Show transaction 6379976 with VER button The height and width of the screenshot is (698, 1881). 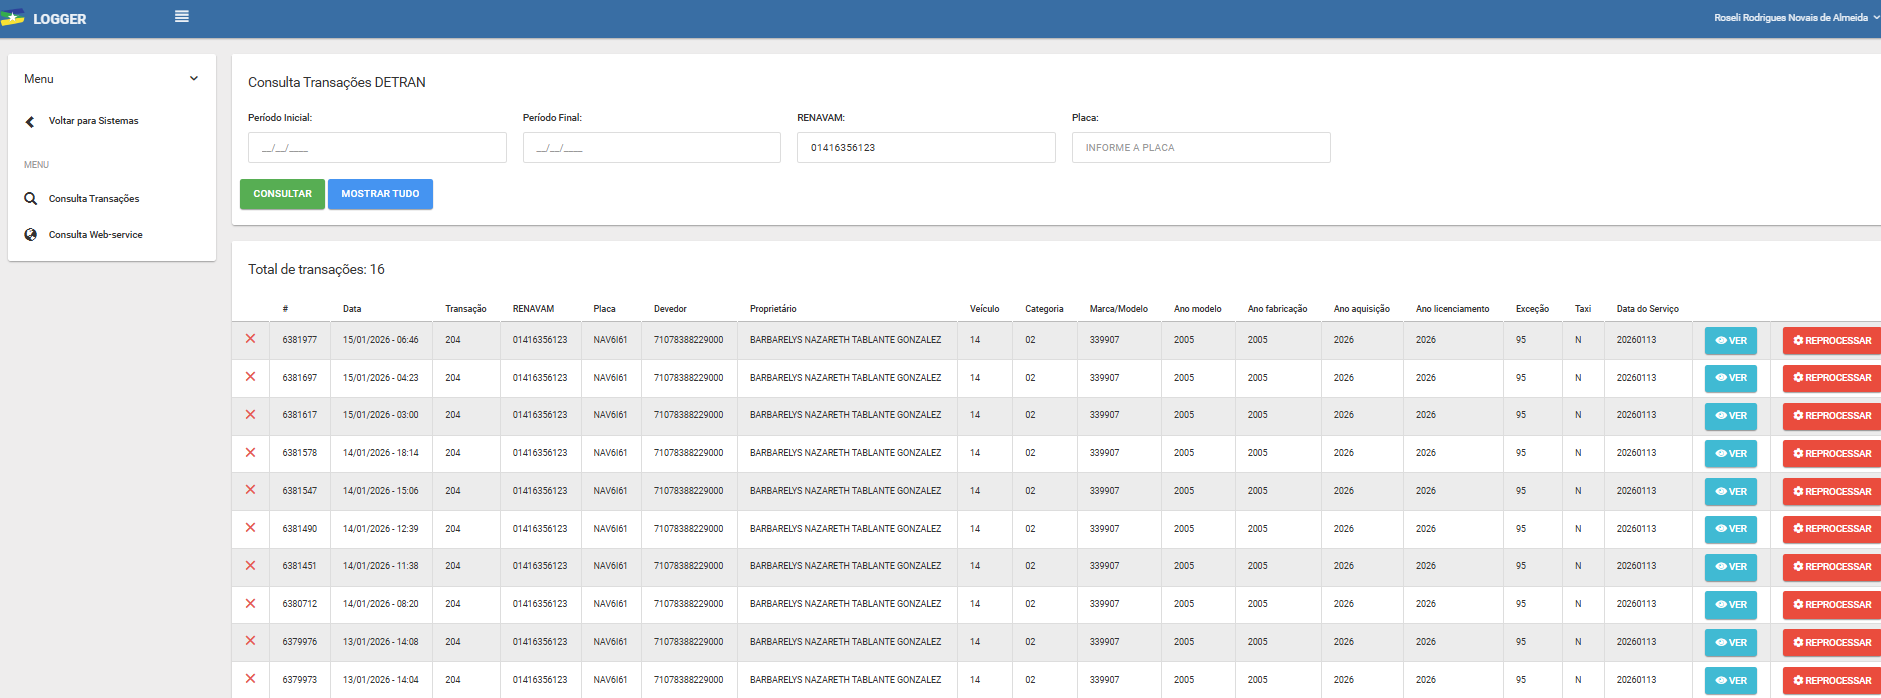click(x=1730, y=642)
